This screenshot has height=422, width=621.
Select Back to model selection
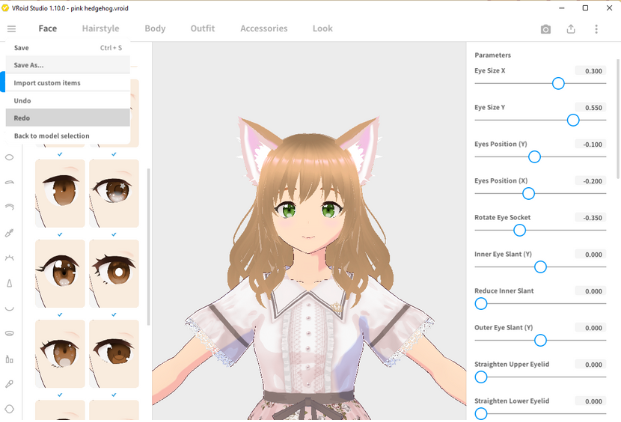point(68,136)
